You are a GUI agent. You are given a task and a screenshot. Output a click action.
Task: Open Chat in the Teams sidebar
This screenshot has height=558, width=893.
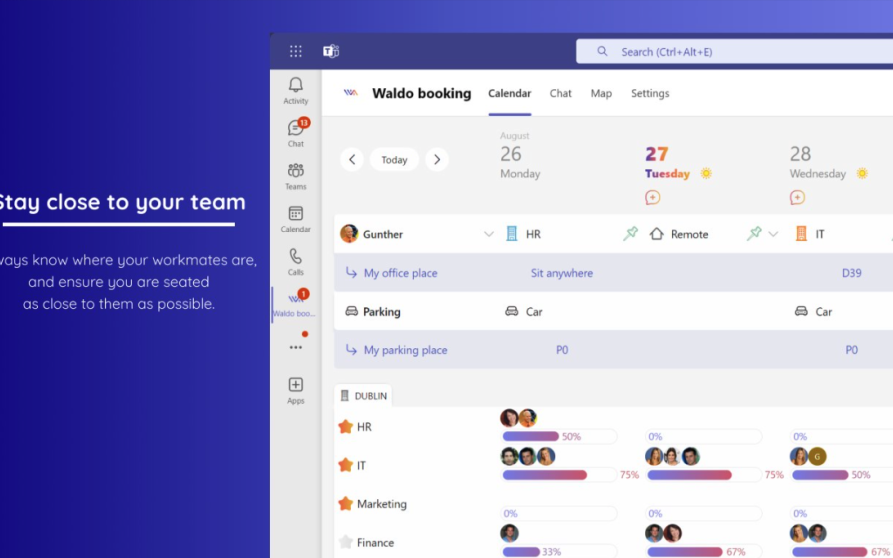(x=296, y=133)
